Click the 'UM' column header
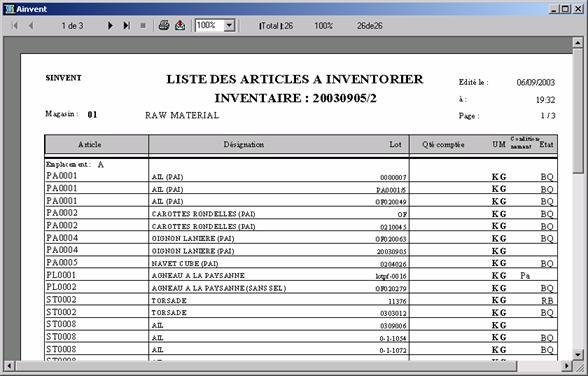Screen dimensions: 588x376 [499, 144]
